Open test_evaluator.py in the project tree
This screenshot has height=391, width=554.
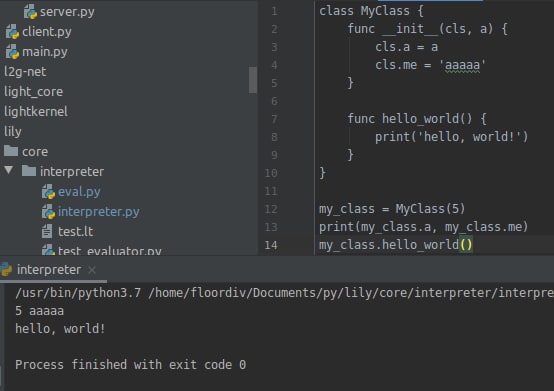[x=110, y=250]
